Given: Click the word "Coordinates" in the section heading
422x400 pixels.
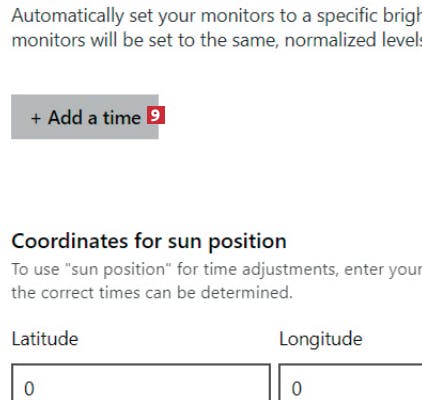Looking at the screenshot, I should (x=70, y=241).
